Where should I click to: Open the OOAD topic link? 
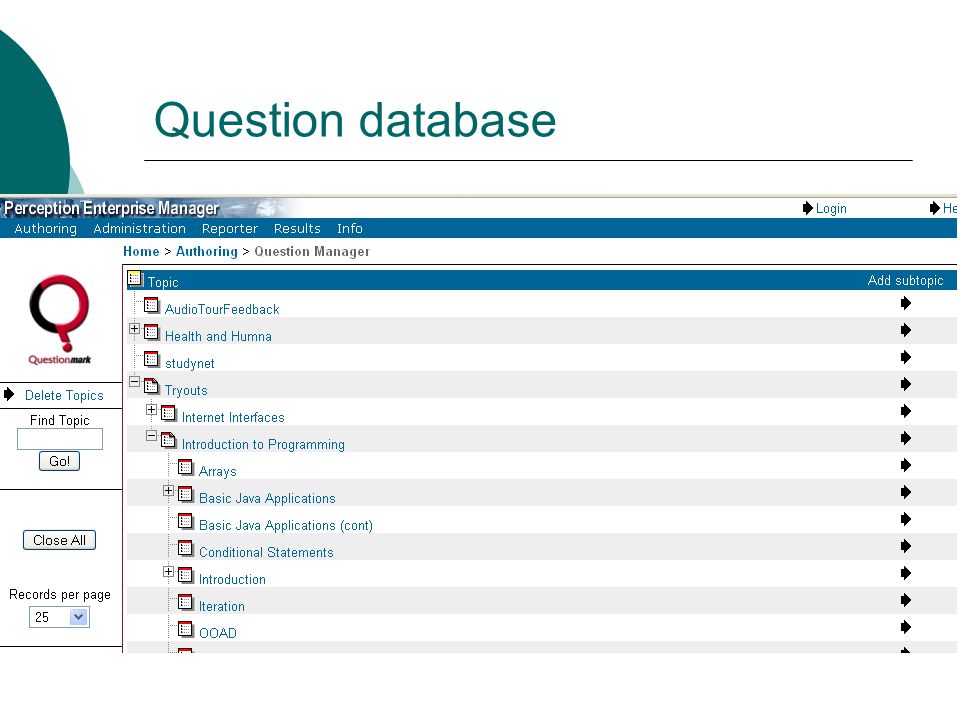pyautogui.click(x=218, y=633)
